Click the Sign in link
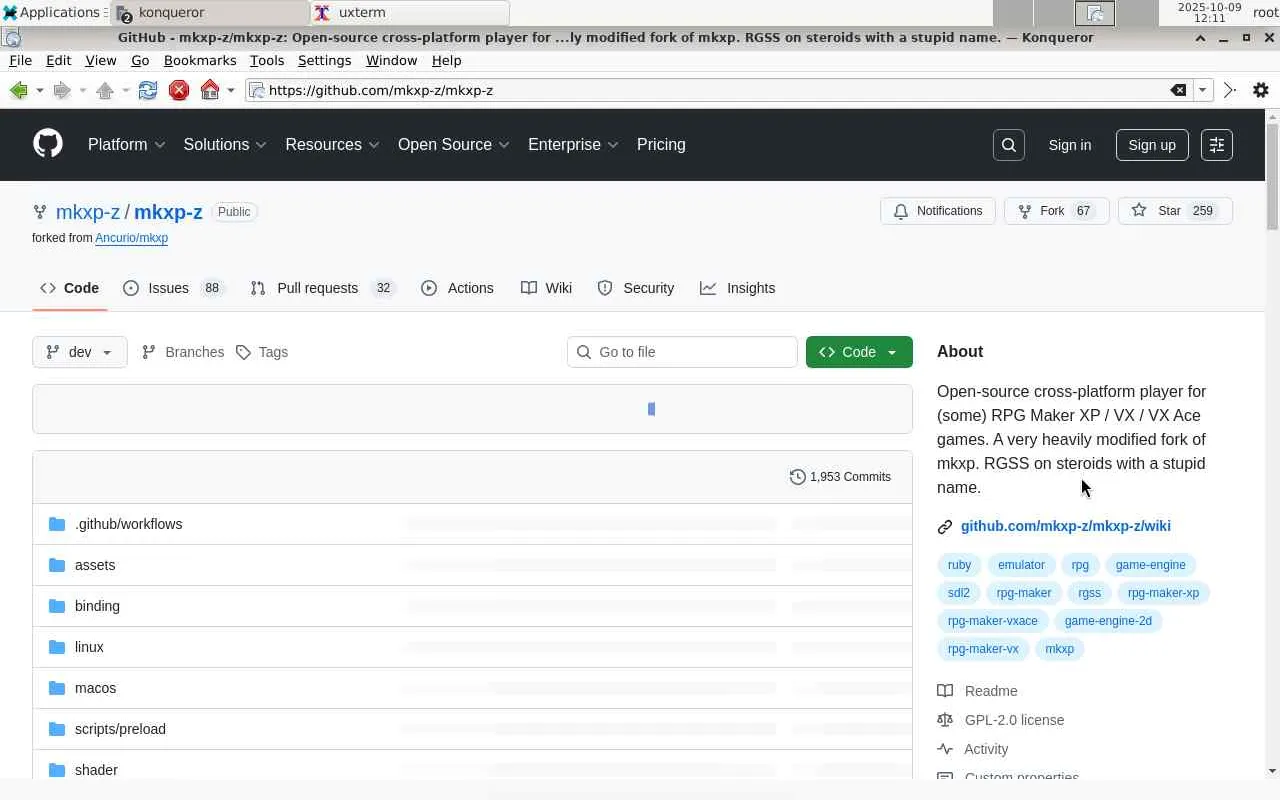Screen dimensions: 1280x800 click(1070, 145)
